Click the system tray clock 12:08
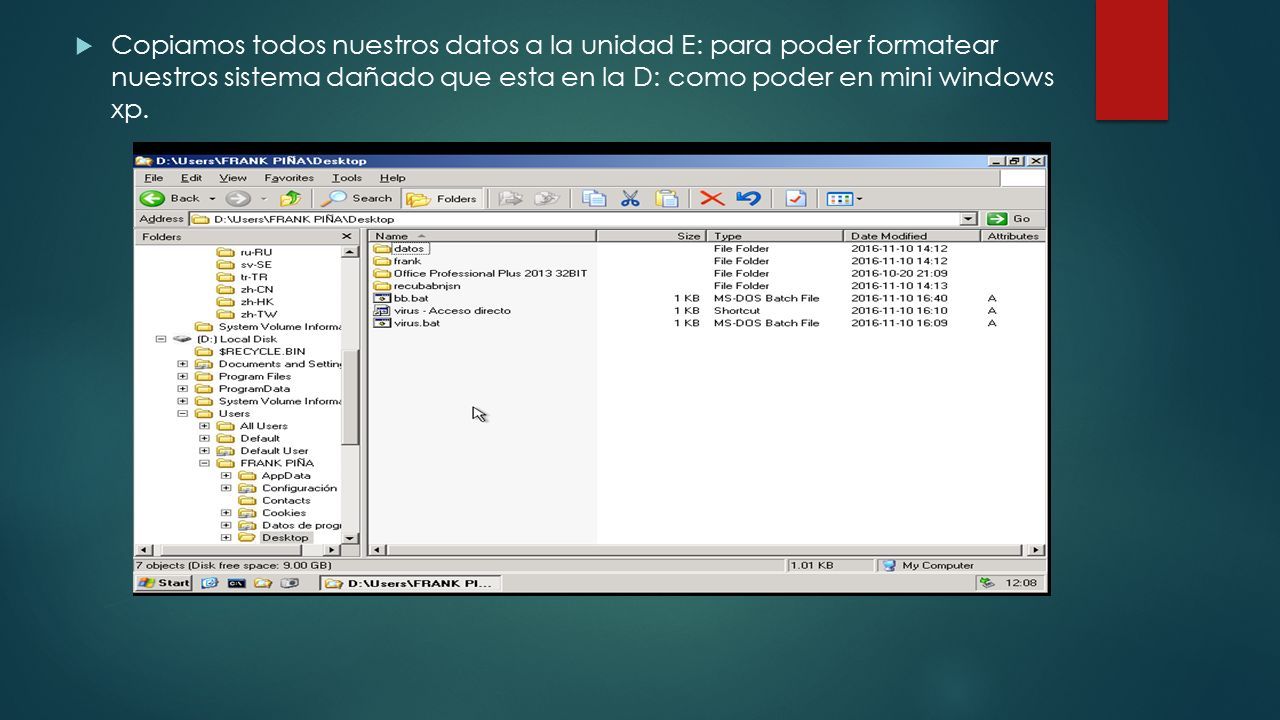 tap(1022, 582)
